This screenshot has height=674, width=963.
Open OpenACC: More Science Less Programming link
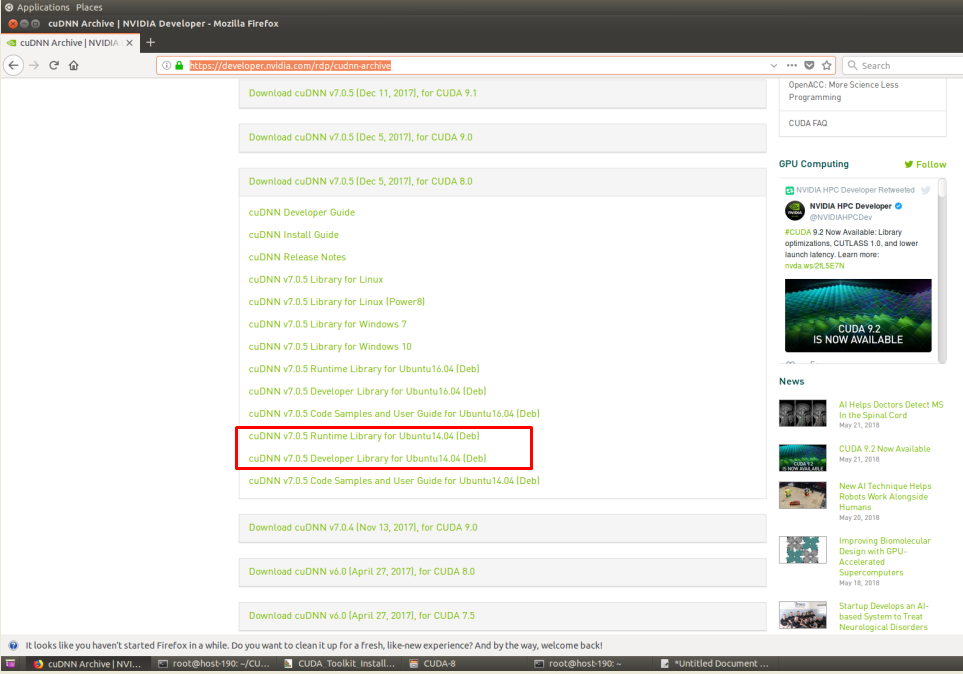click(x=843, y=91)
